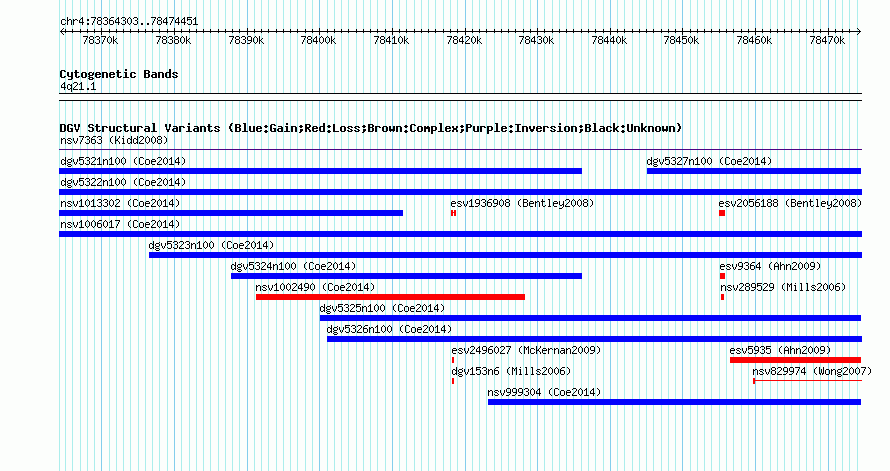
Task: Click the thin red nsv829974 line
Action: coord(807,381)
